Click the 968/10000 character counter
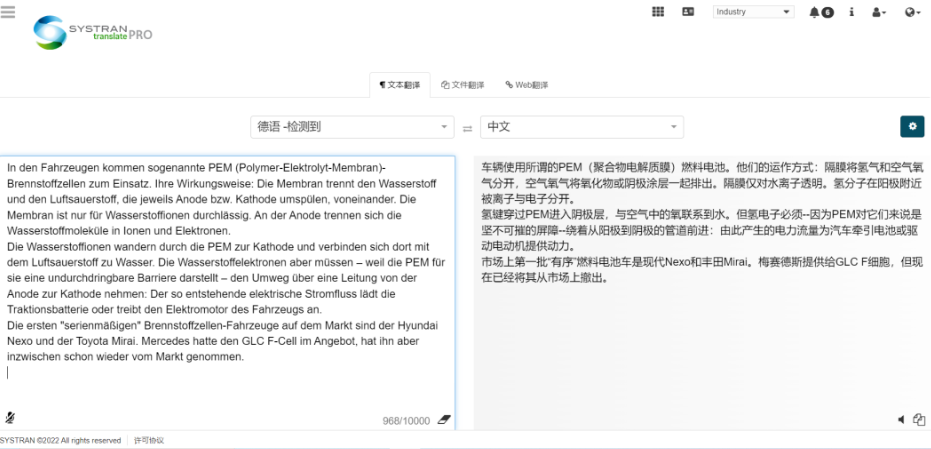 coord(406,421)
